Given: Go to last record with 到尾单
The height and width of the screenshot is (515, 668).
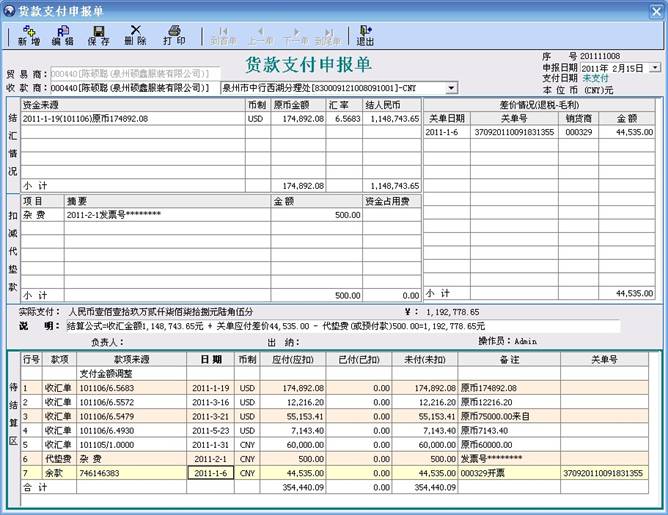Looking at the screenshot, I should coord(328,37).
